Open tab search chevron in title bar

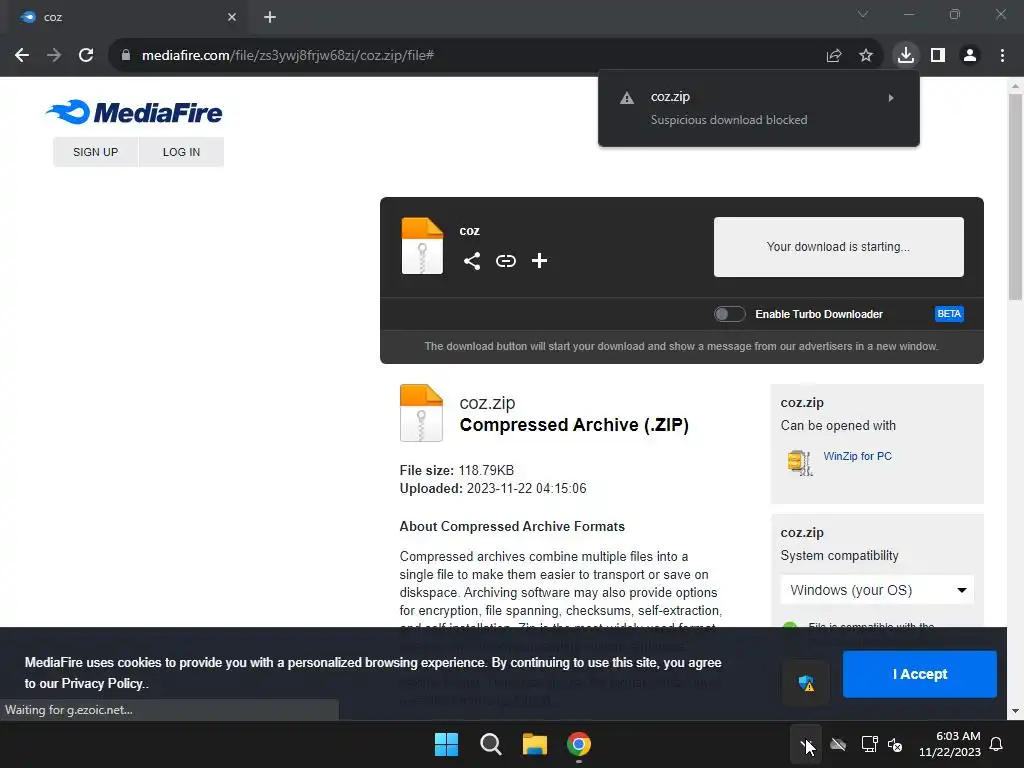(863, 14)
